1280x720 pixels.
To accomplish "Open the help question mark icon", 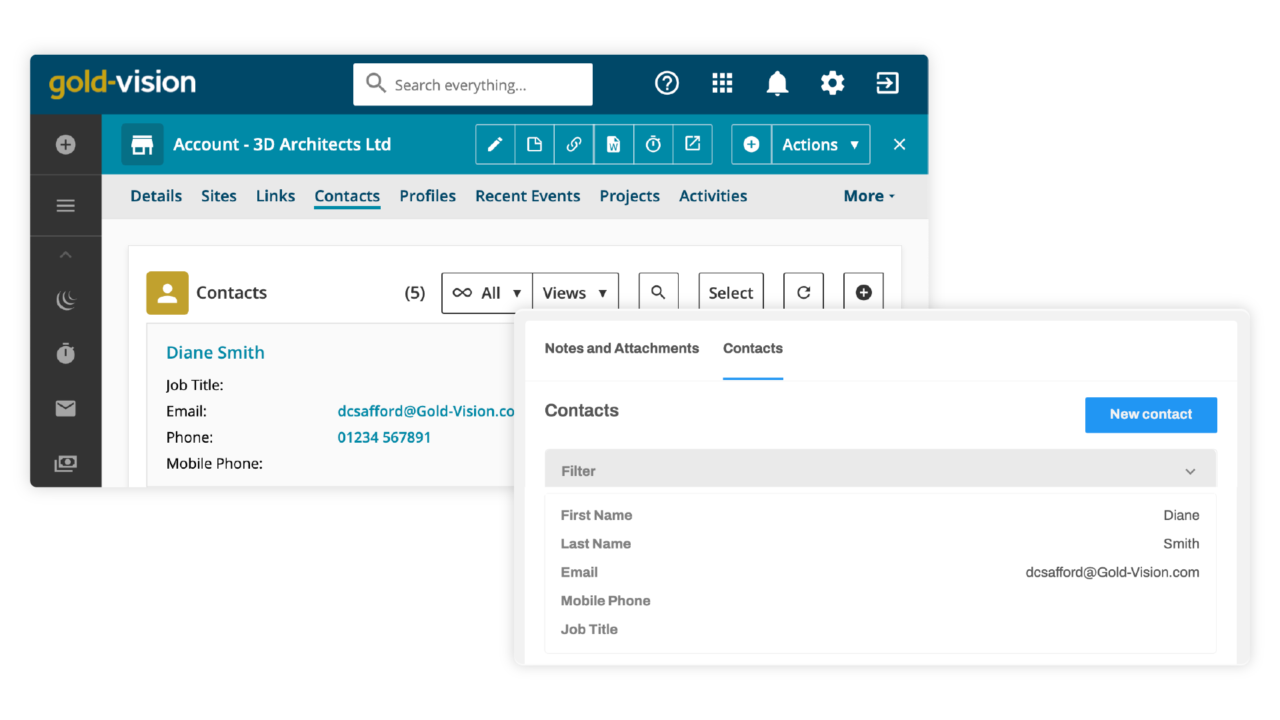I will (x=667, y=84).
